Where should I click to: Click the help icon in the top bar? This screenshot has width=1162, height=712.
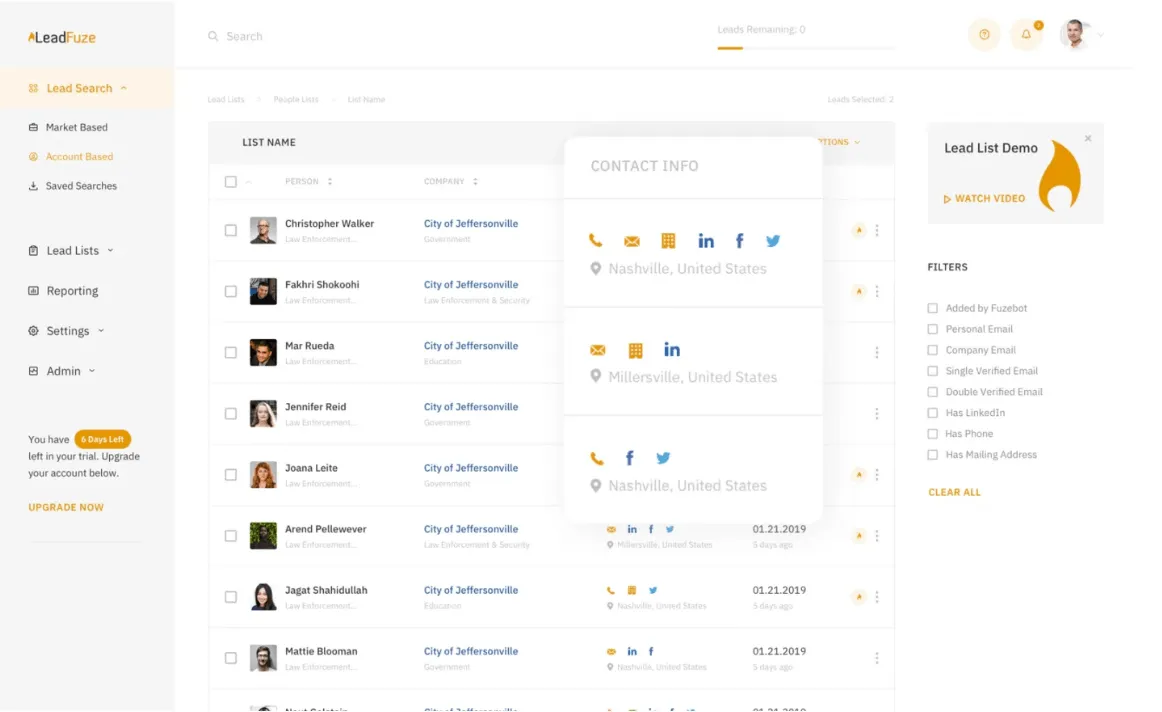click(x=984, y=35)
